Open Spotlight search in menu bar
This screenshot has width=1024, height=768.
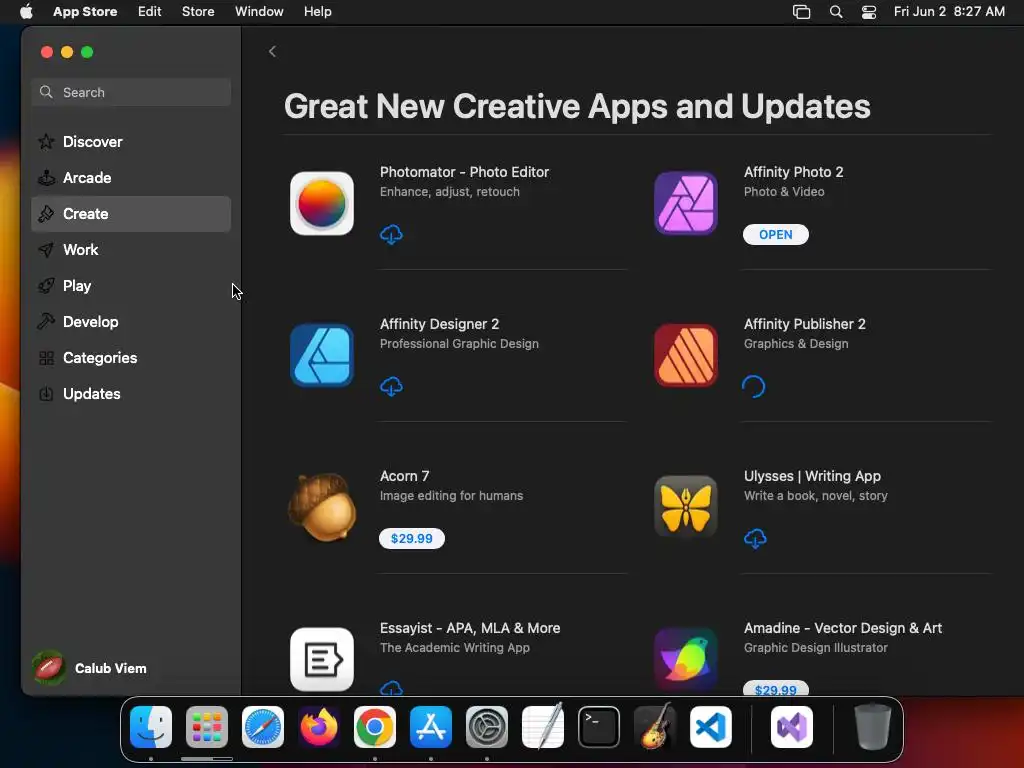836,12
